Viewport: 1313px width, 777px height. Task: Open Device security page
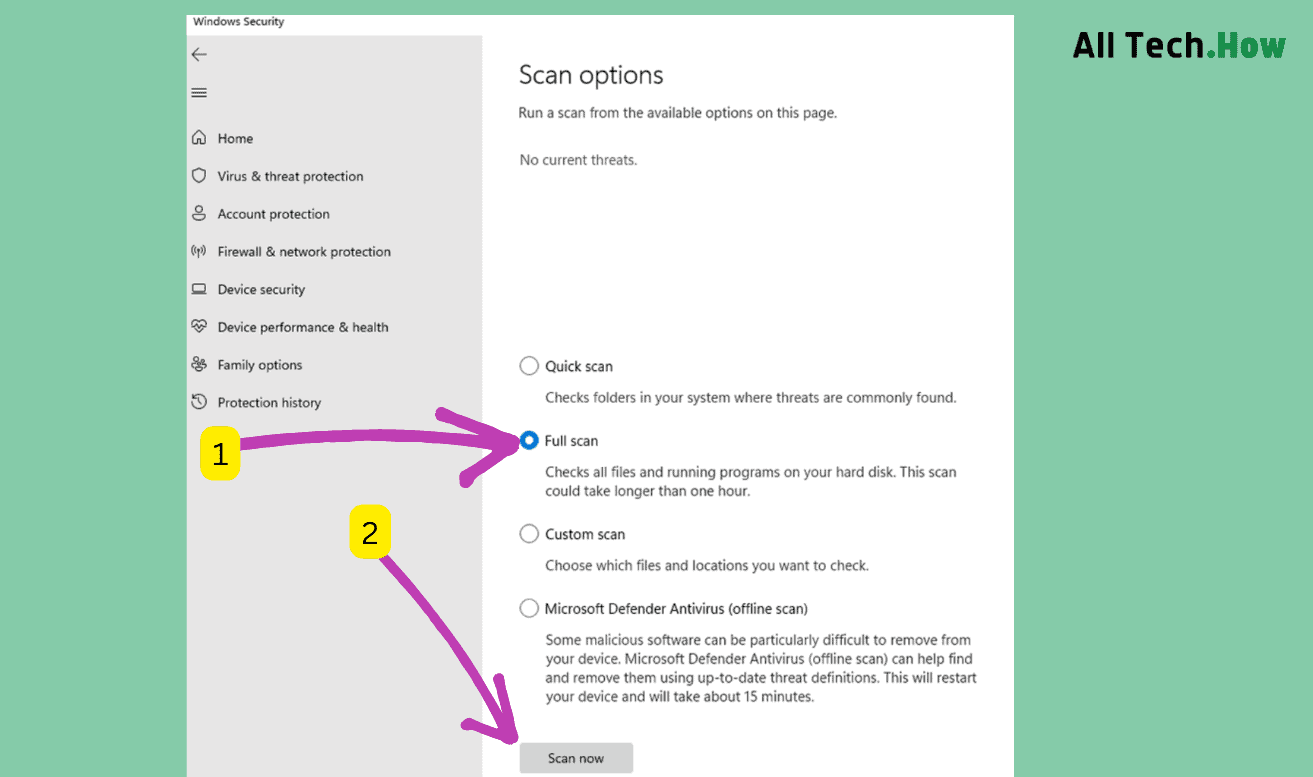click(261, 290)
